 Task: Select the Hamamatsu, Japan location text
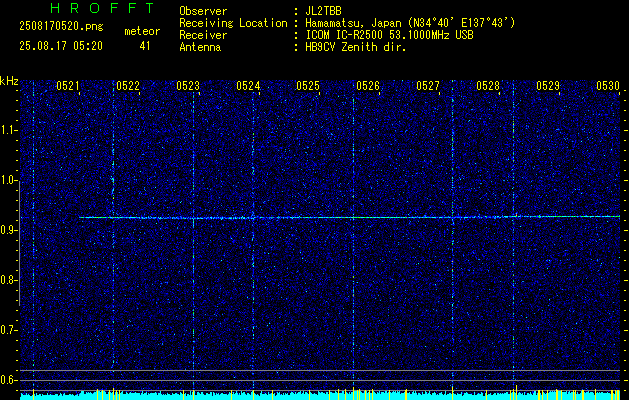tap(410, 23)
